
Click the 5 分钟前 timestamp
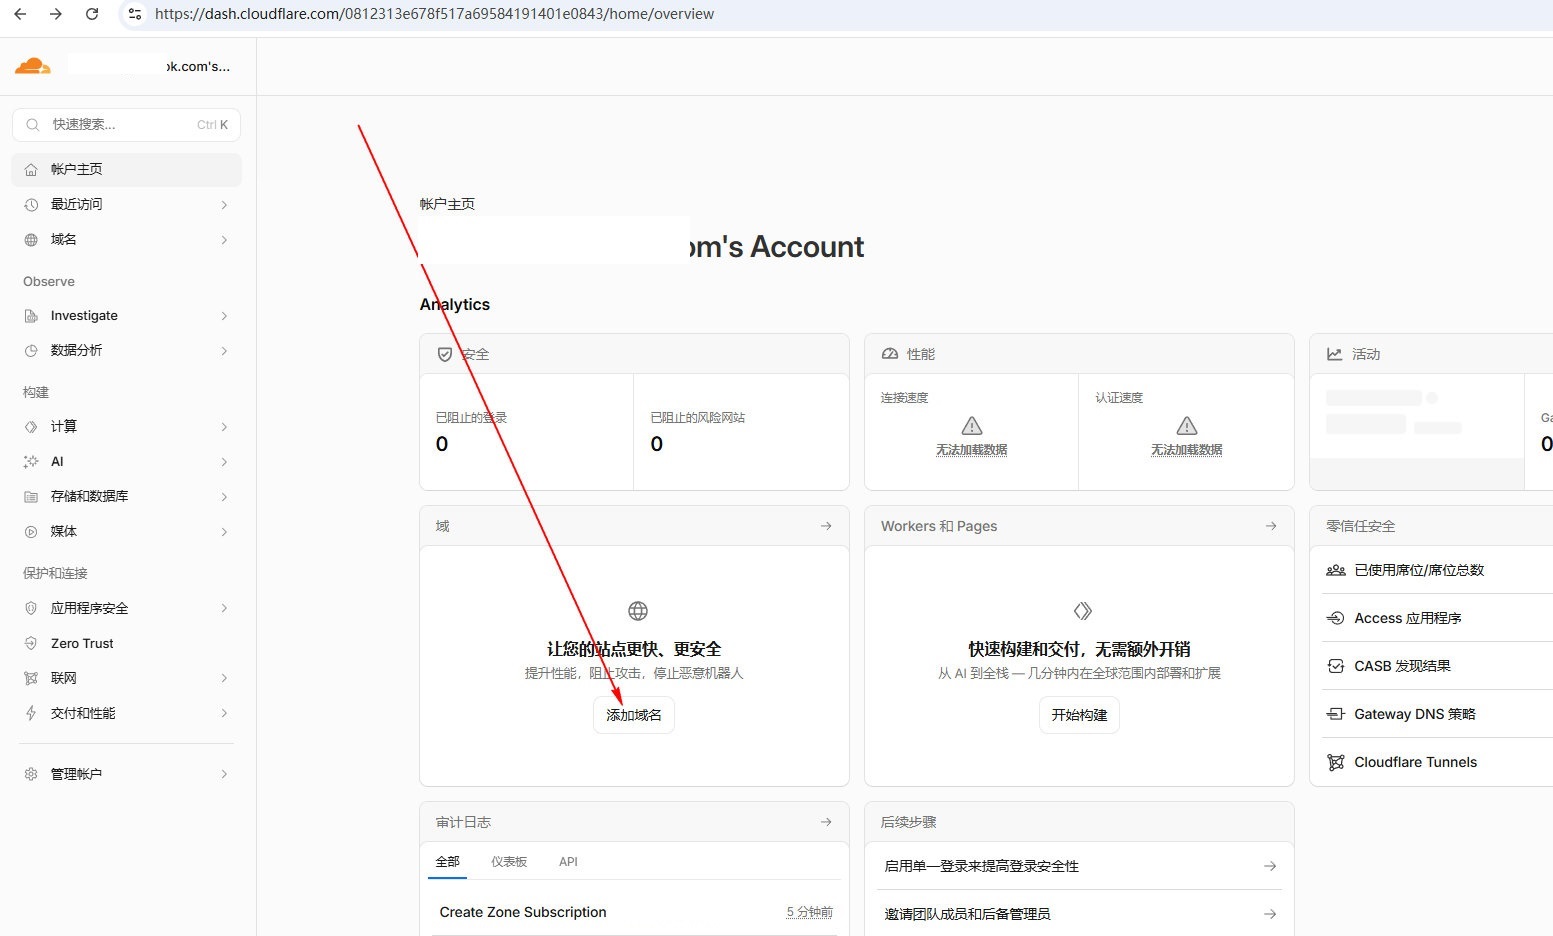pyautogui.click(x=809, y=912)
